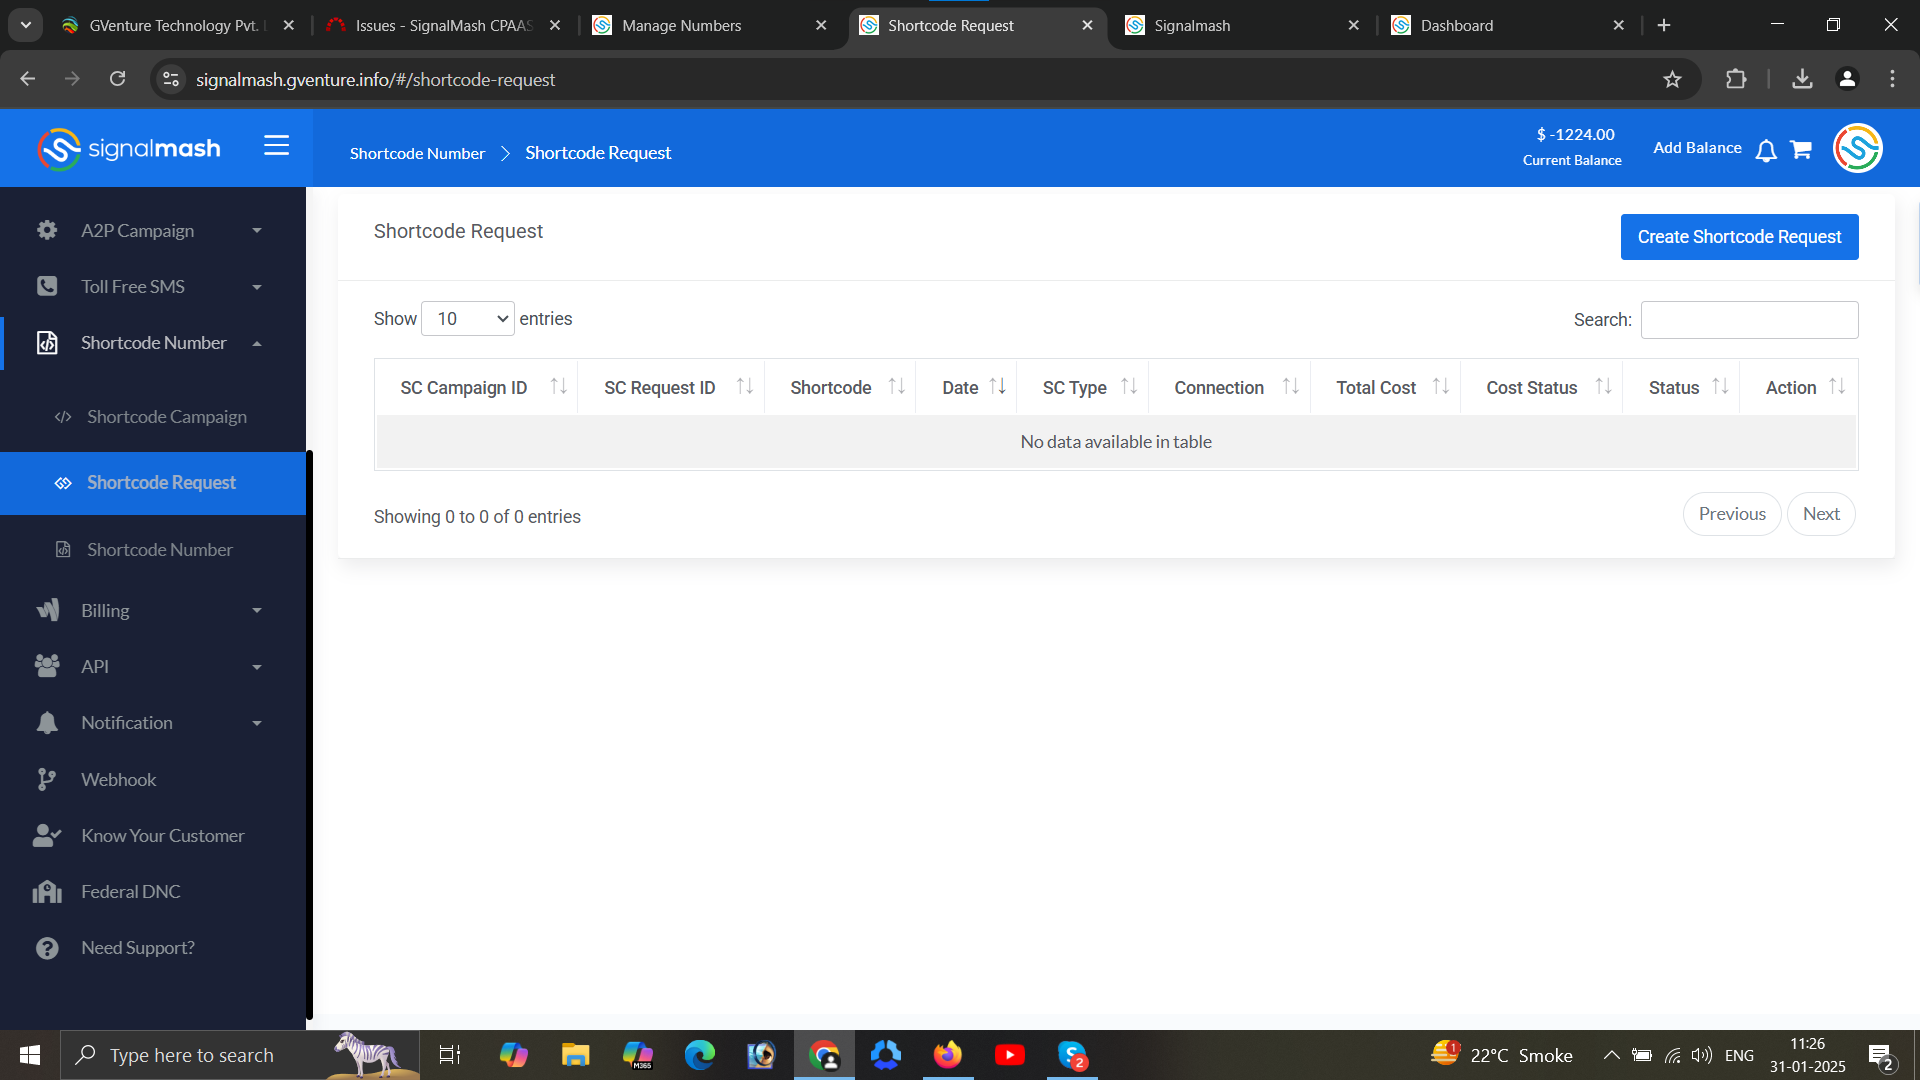Click the Signalmash logo in header
Screen dimensions: 1920x1080
(129, 149)
